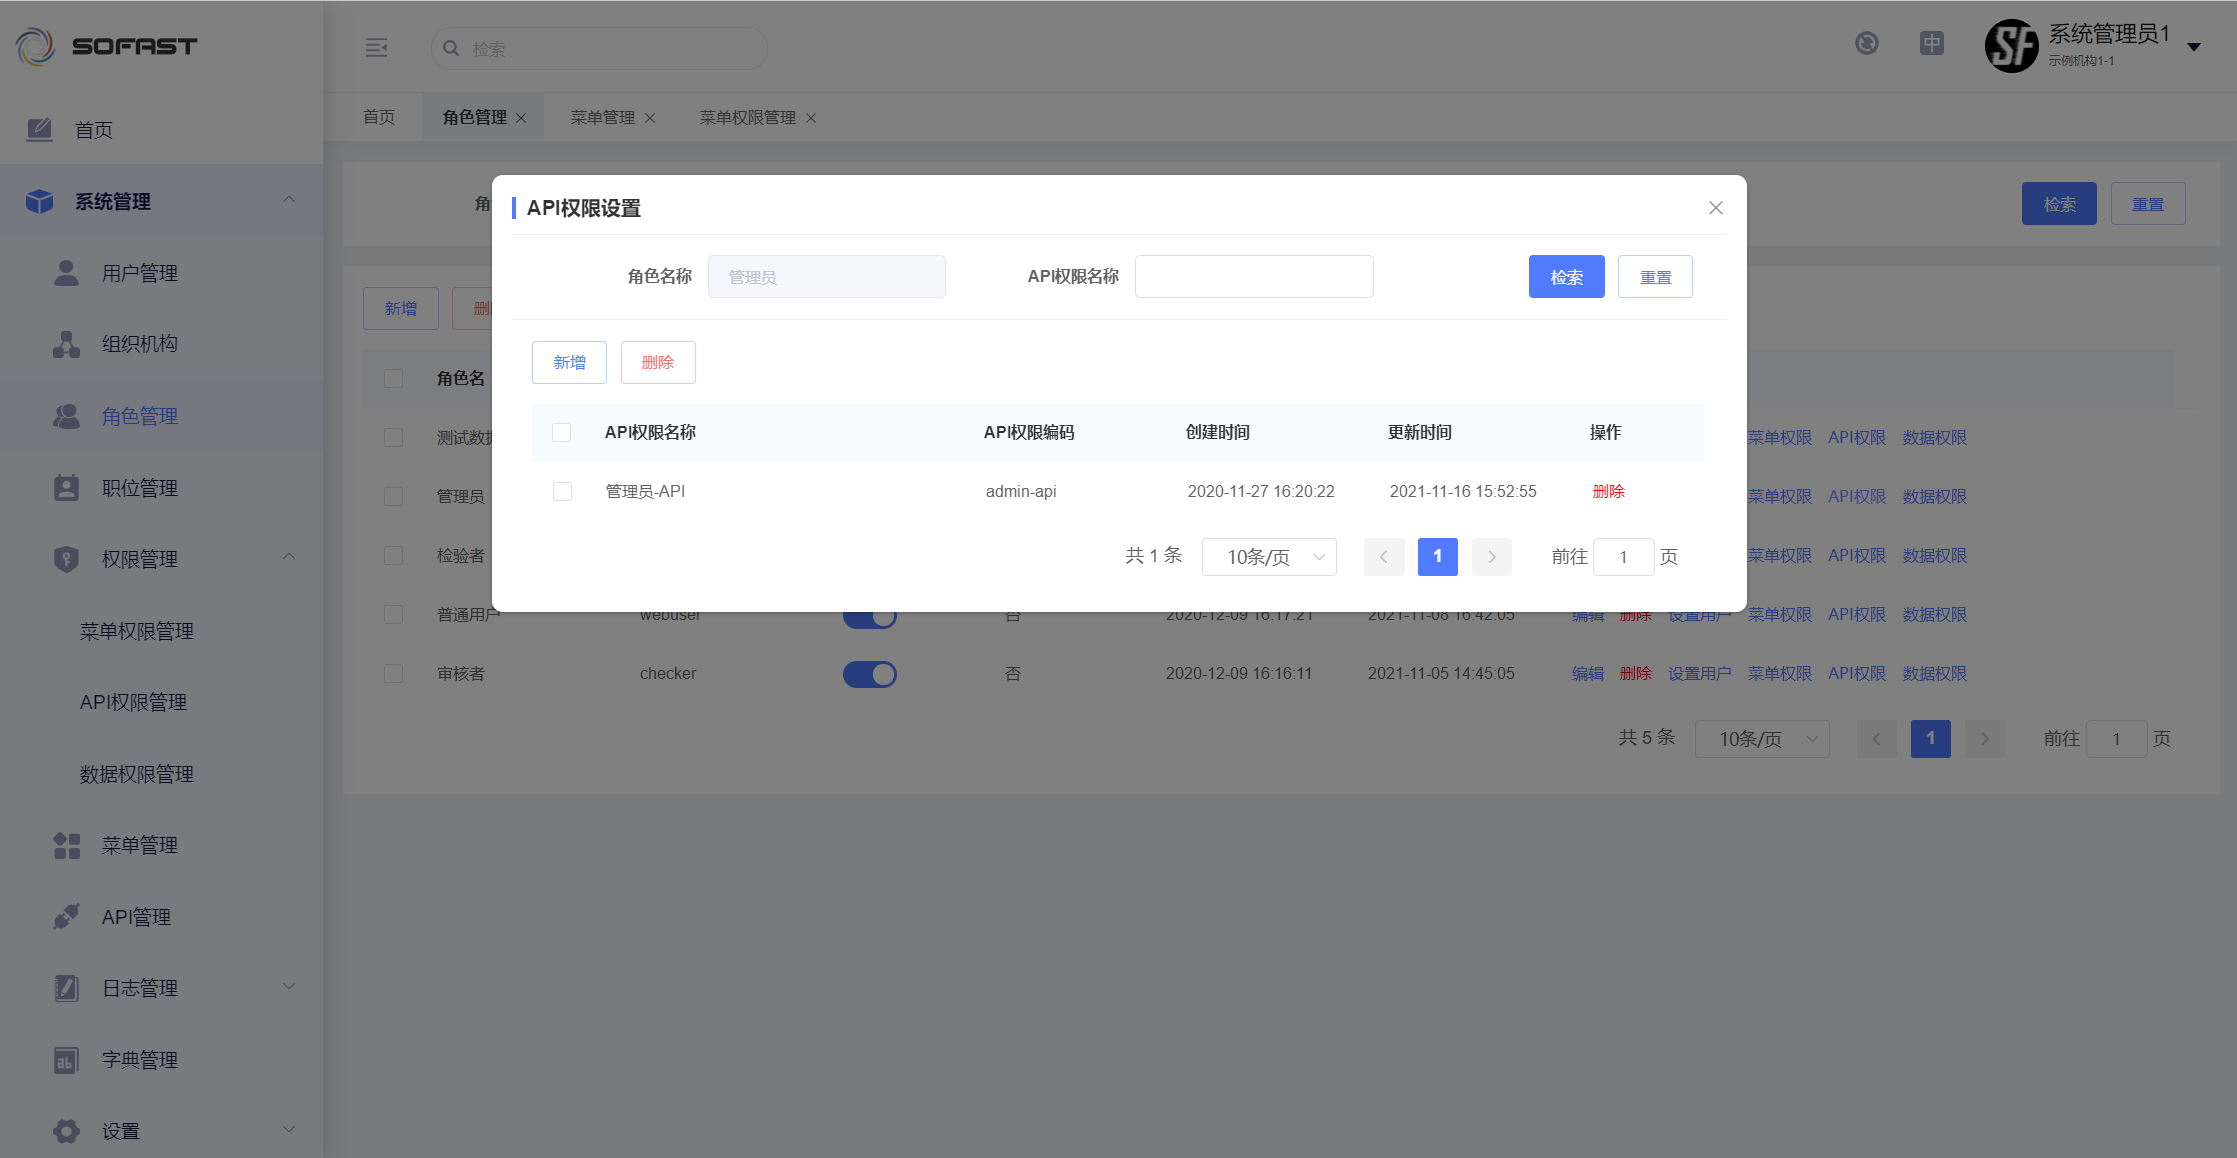Switch to the 菜单管理 tab
The height and width of the screenshot is (1158, 2237).
point(602,118)
